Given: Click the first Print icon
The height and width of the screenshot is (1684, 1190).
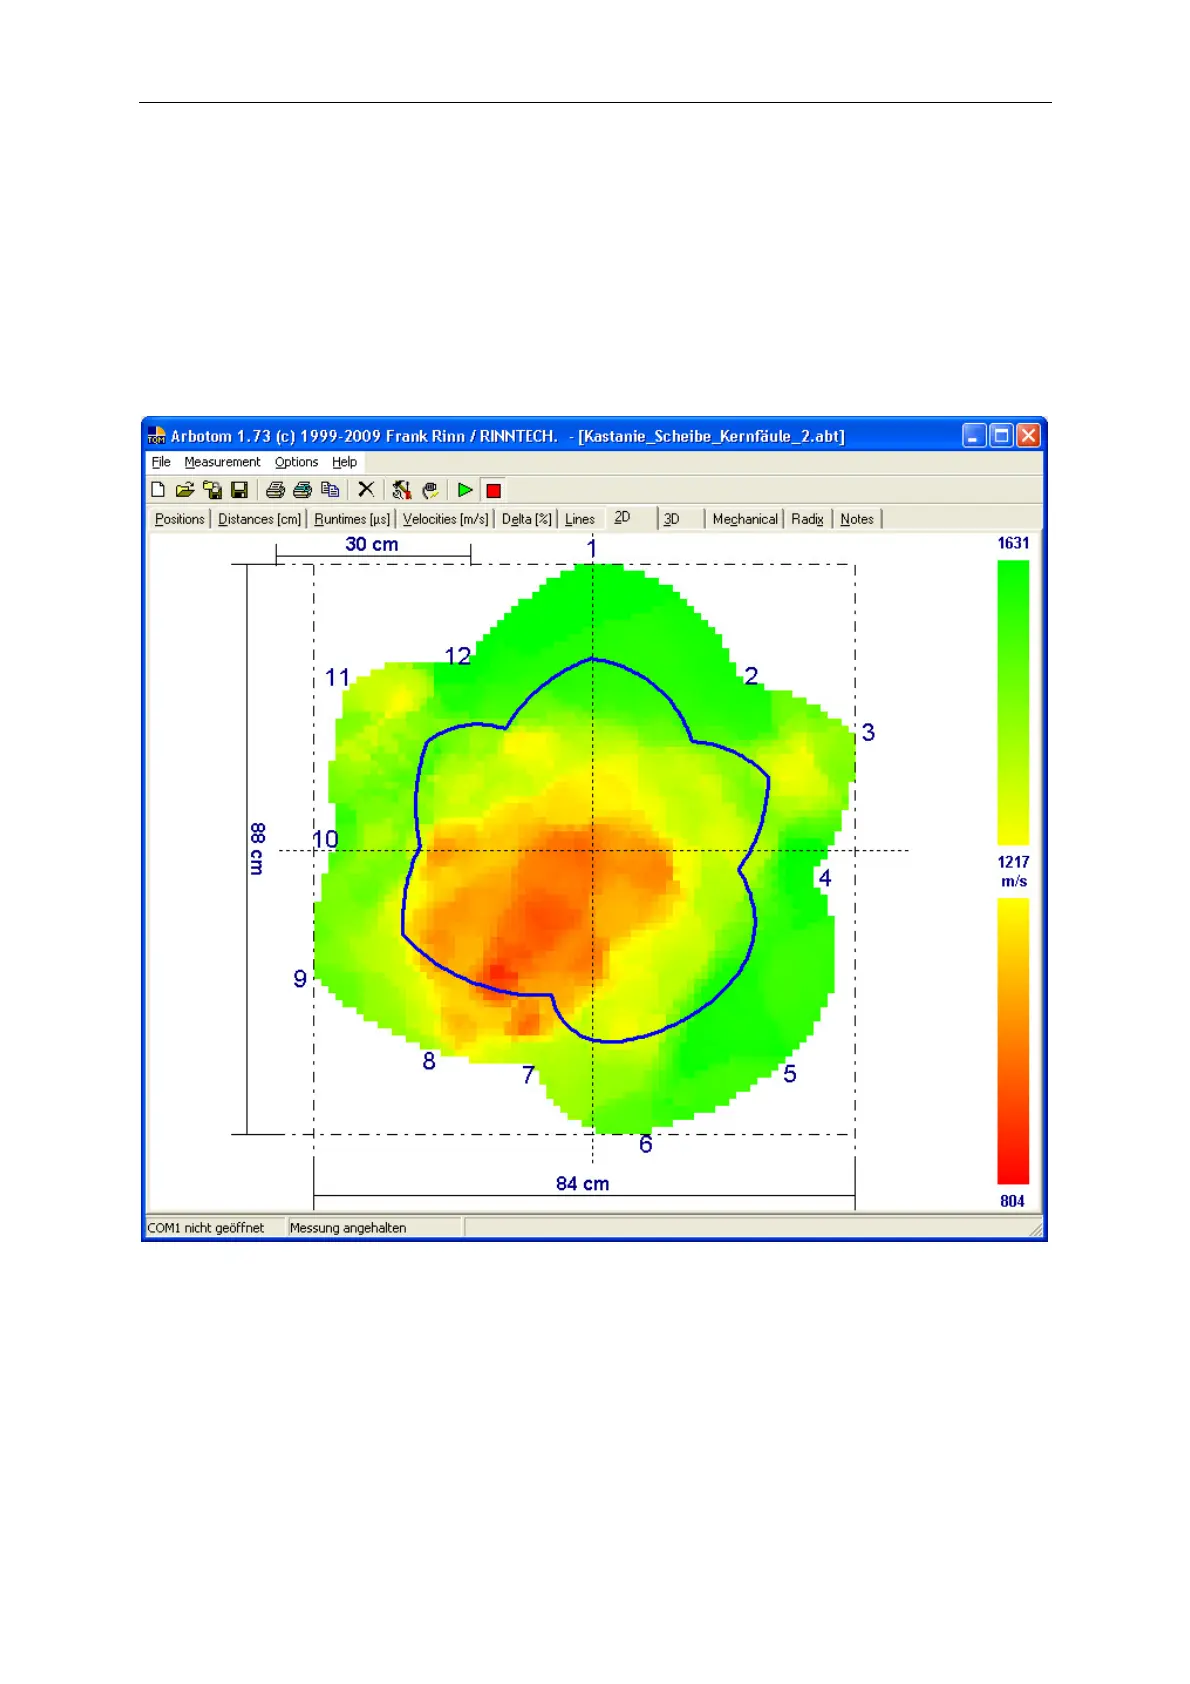Looking at the screenshot, I should 275,490.
